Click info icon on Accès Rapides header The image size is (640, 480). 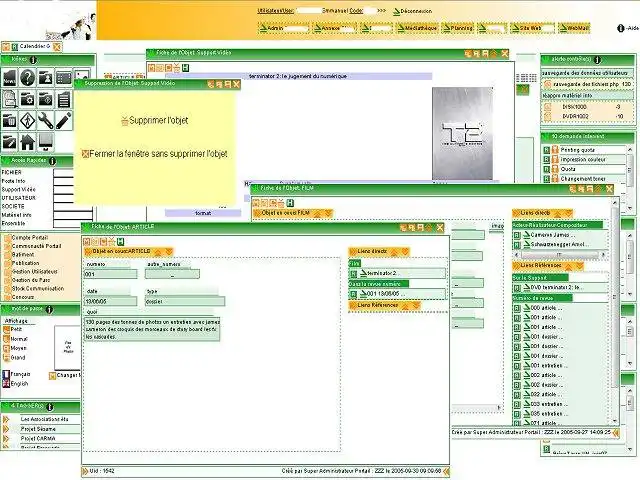(52, 161)
